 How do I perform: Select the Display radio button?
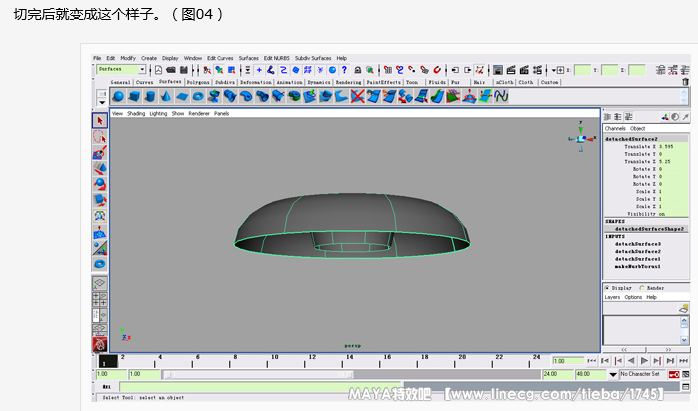(607, 288)
